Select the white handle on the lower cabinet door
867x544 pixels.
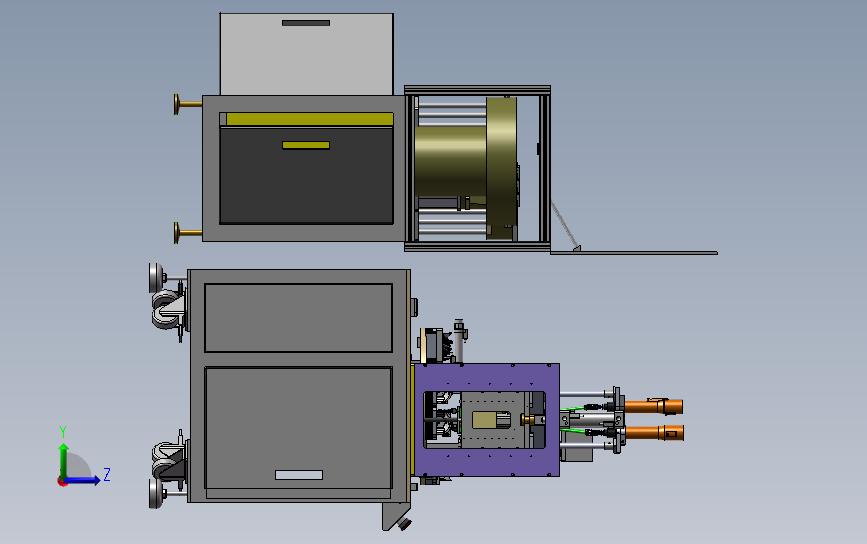coord(299,475)
